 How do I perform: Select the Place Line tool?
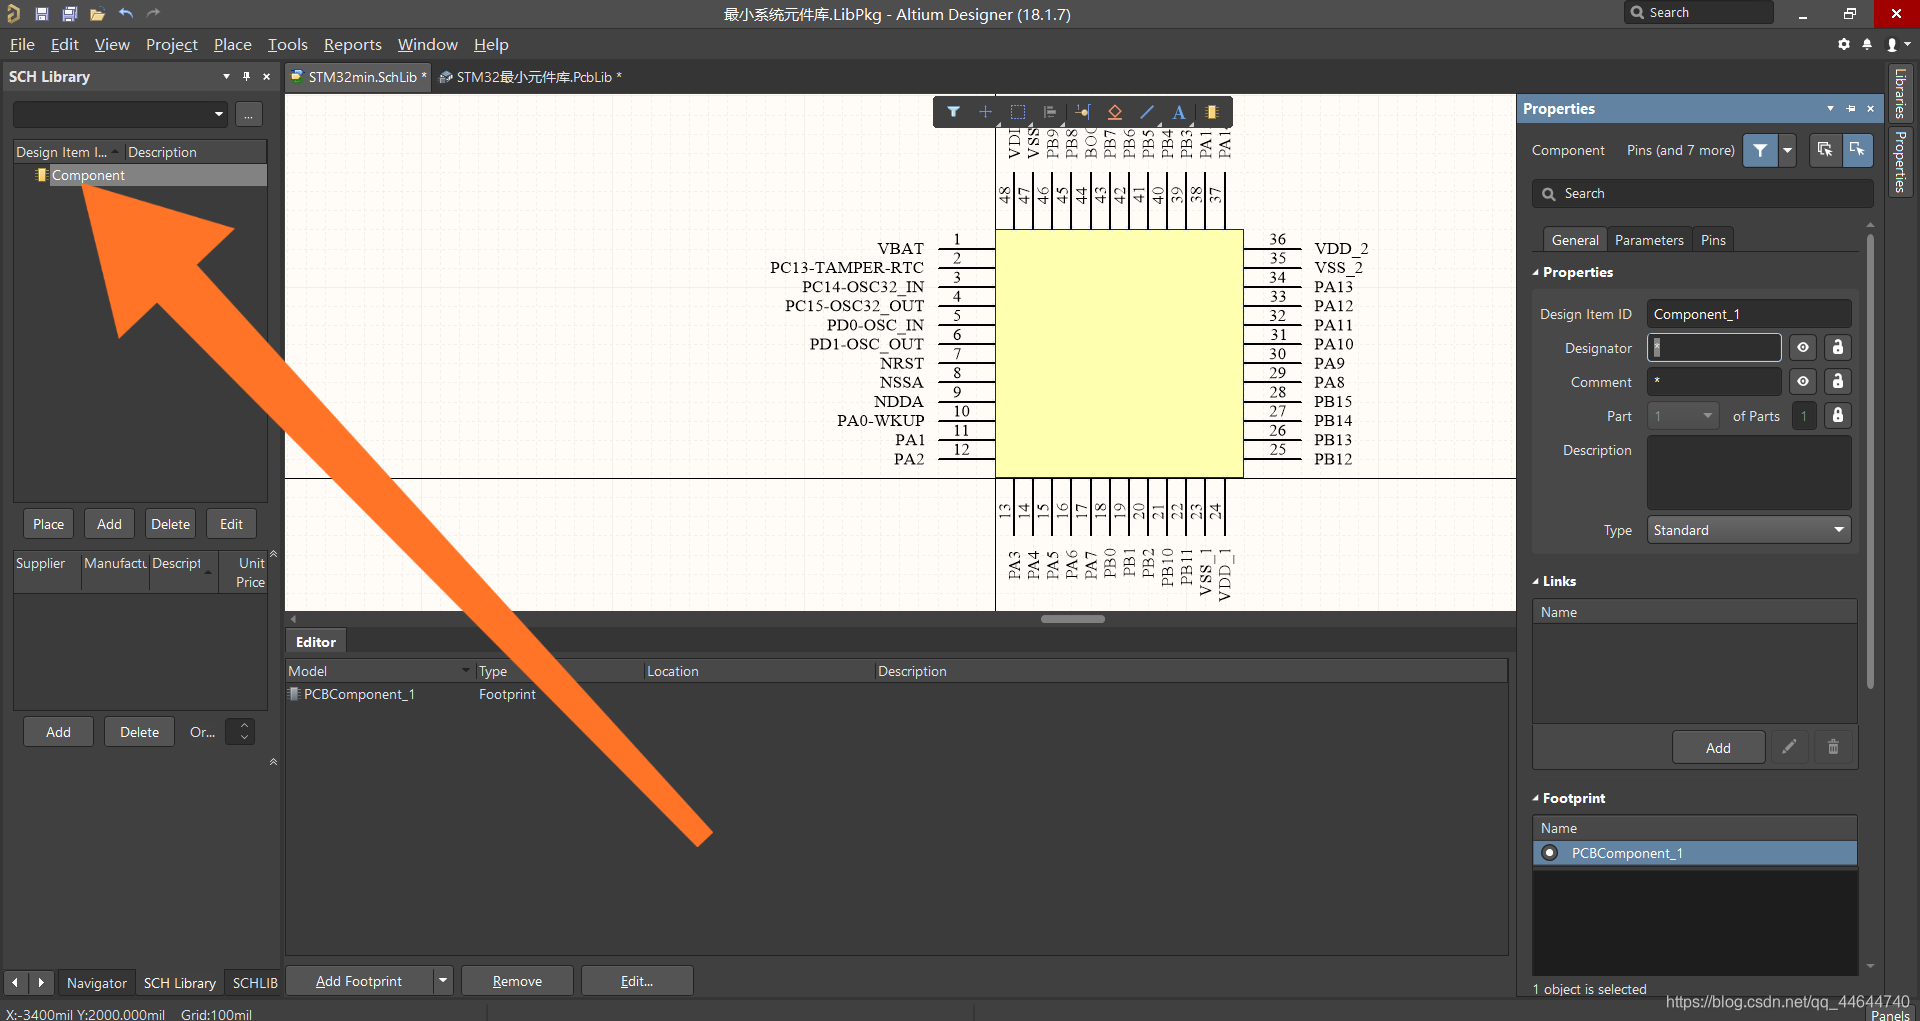click(x=1147, y=112)
